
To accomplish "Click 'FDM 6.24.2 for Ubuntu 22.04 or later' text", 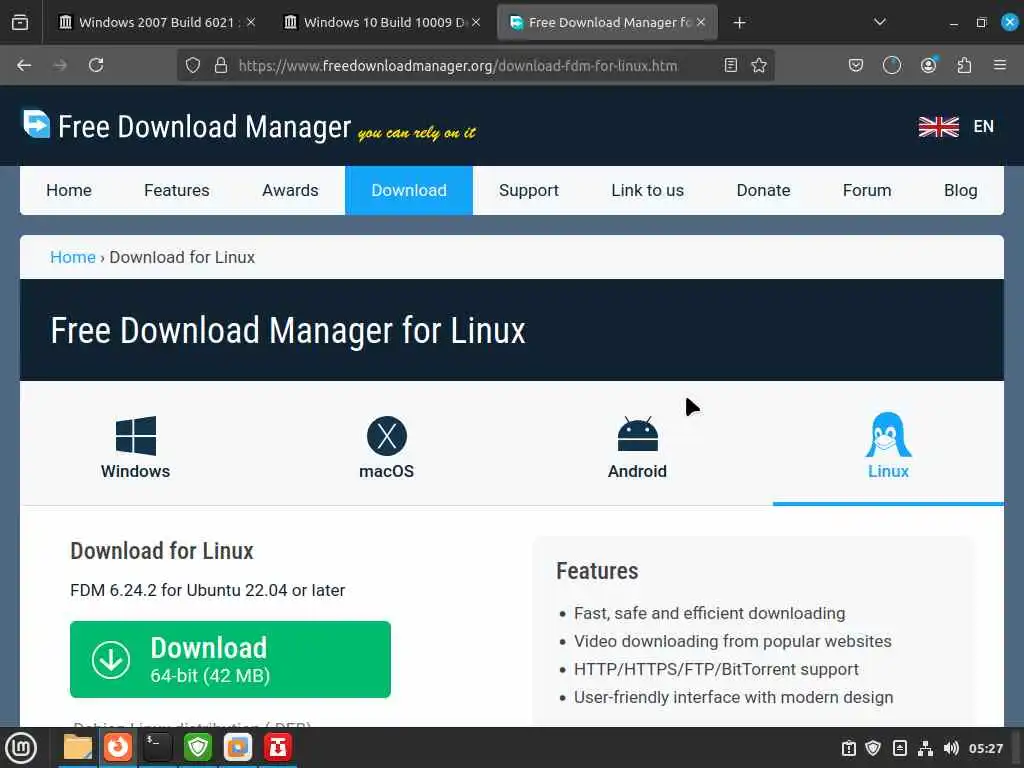I will (208, 590).
